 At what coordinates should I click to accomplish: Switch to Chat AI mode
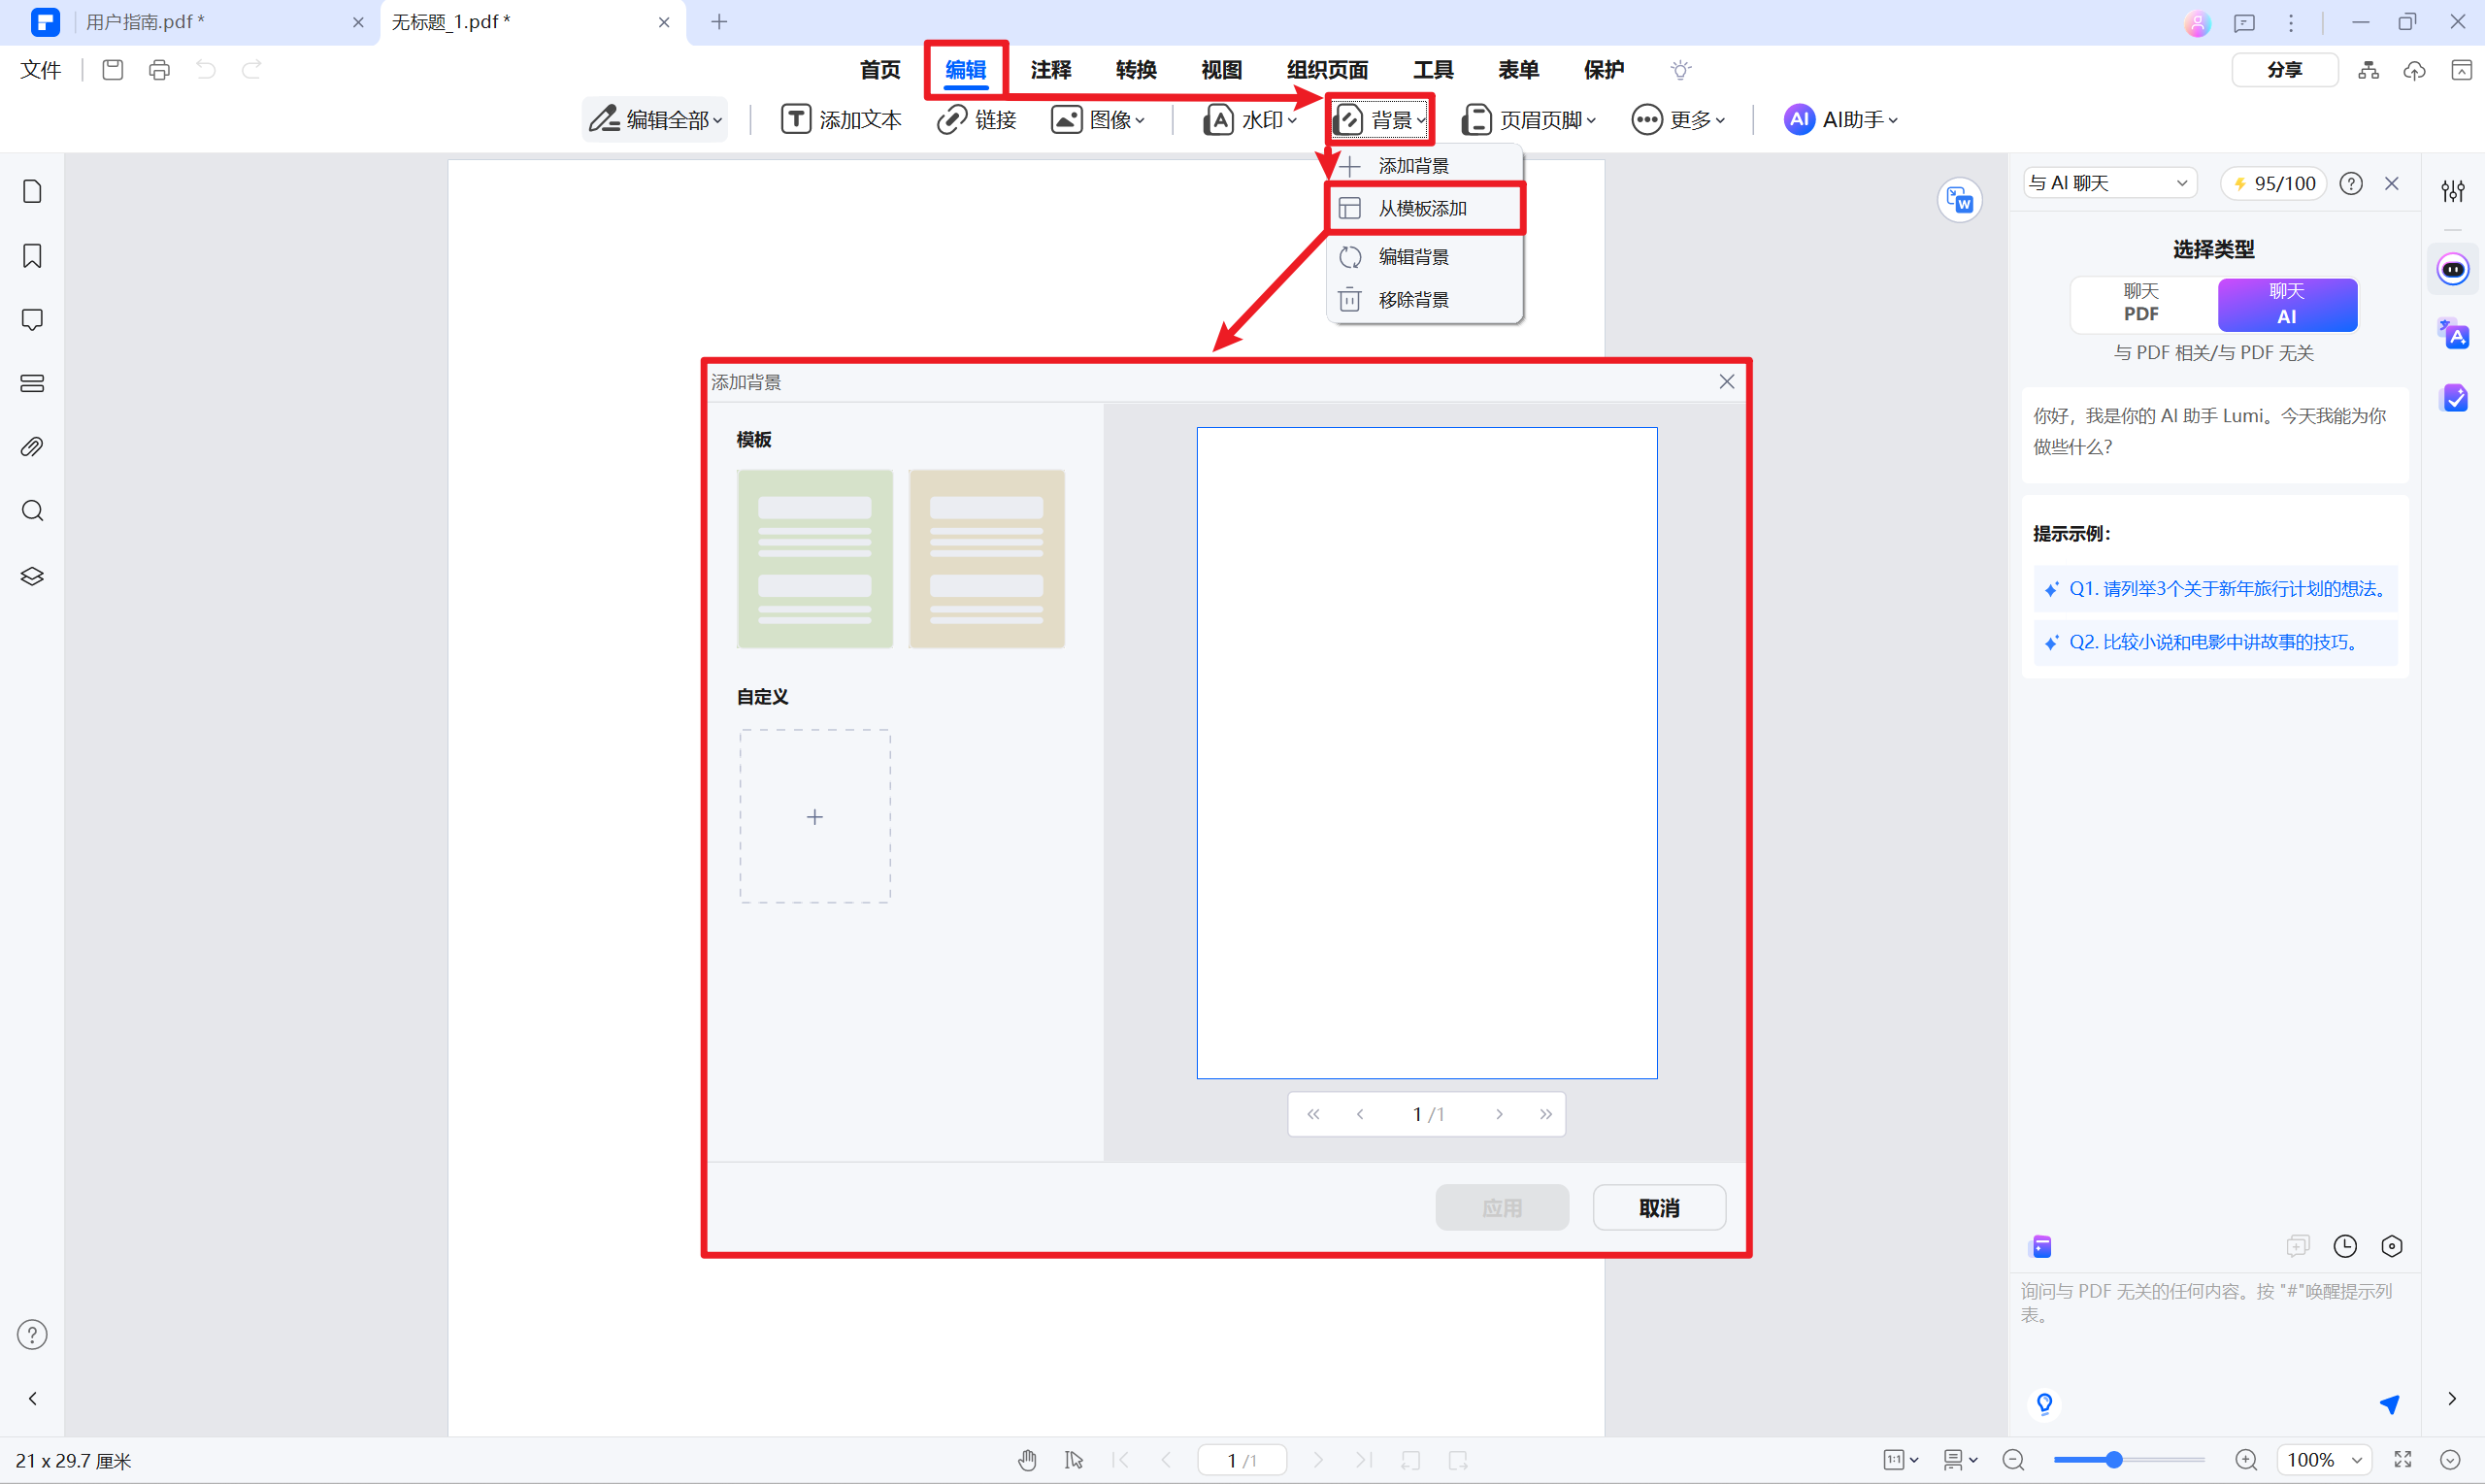[2286, 303]
